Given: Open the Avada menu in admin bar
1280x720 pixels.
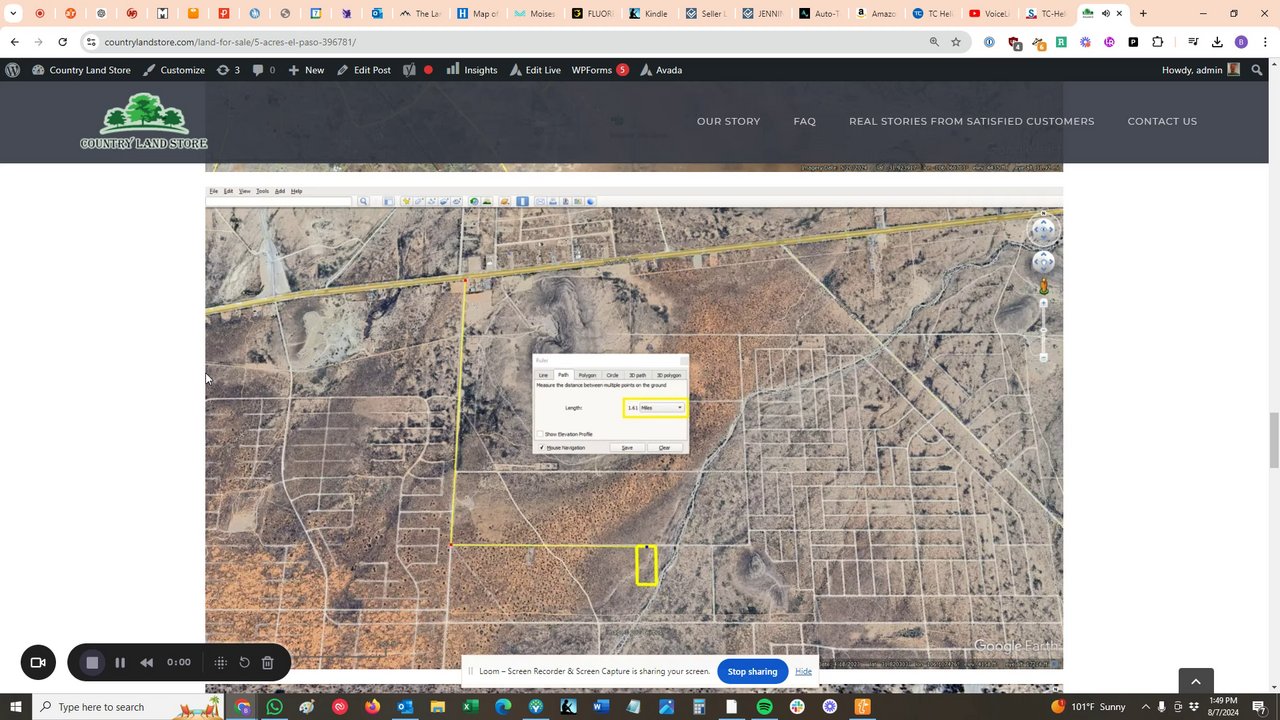Looking at the screenshot, I should [x=661, y=70].
